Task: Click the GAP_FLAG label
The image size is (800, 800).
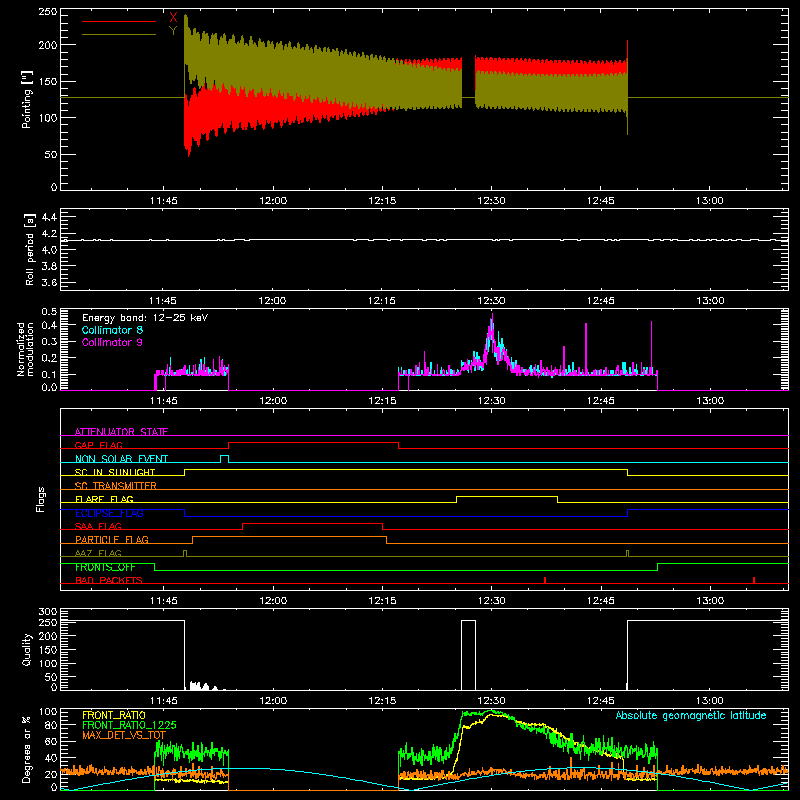Action: (x=98, y=445)
